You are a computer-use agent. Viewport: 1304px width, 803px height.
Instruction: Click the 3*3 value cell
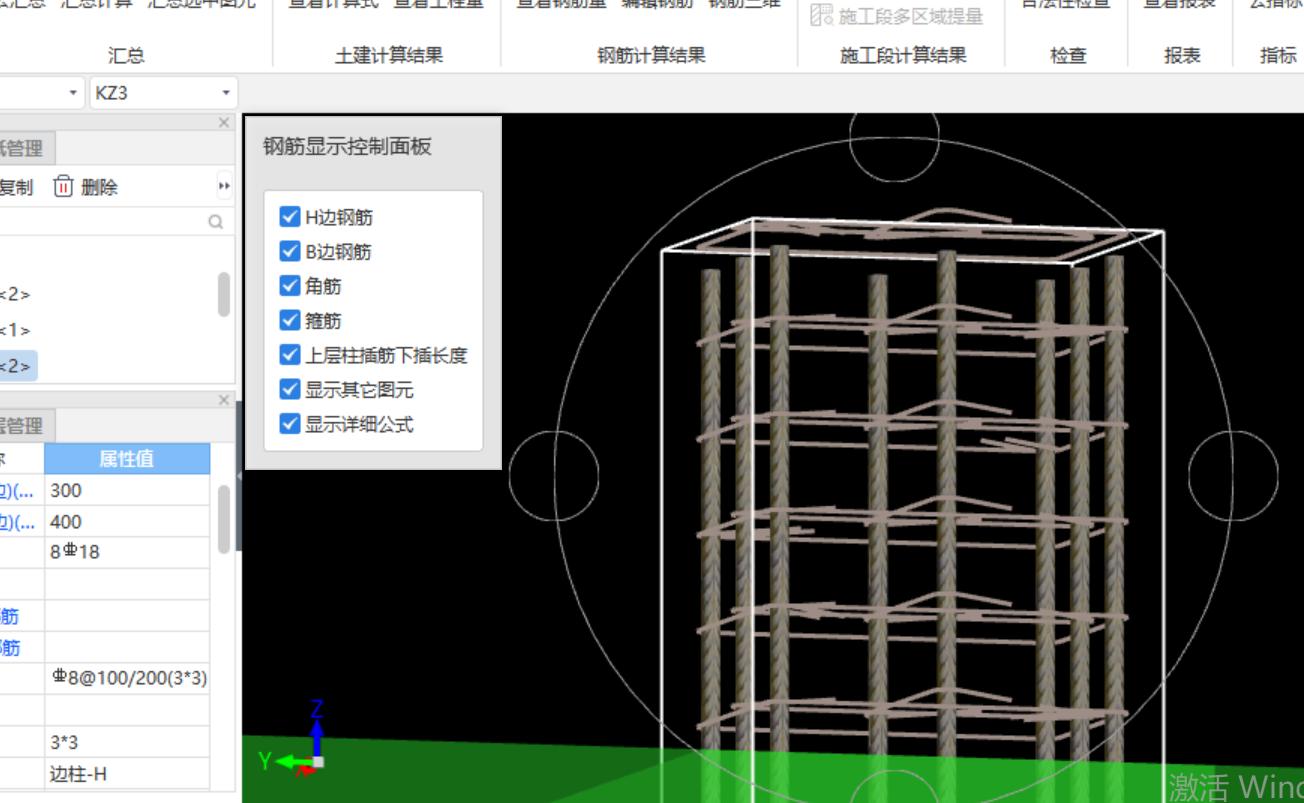pyautogui.click(x=127, y=742)
